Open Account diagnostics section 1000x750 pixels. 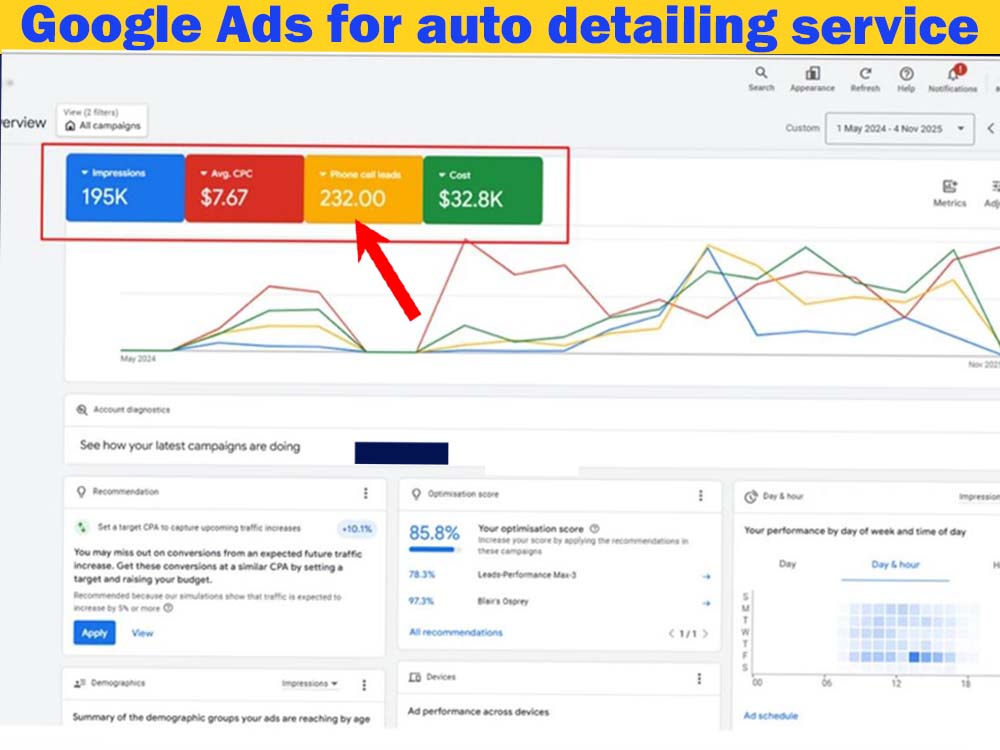tap(131, 409)
